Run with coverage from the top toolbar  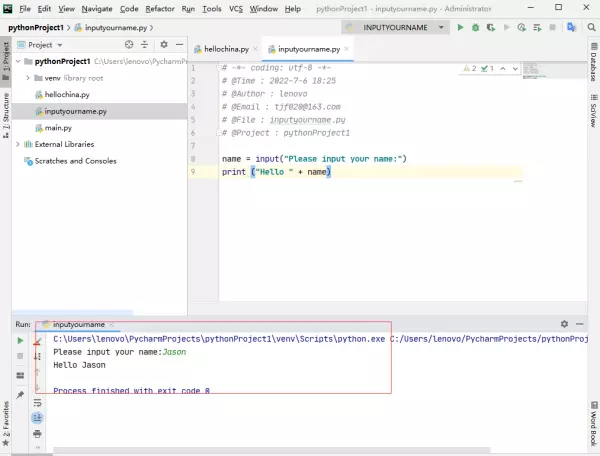click(x=491, y=28)
